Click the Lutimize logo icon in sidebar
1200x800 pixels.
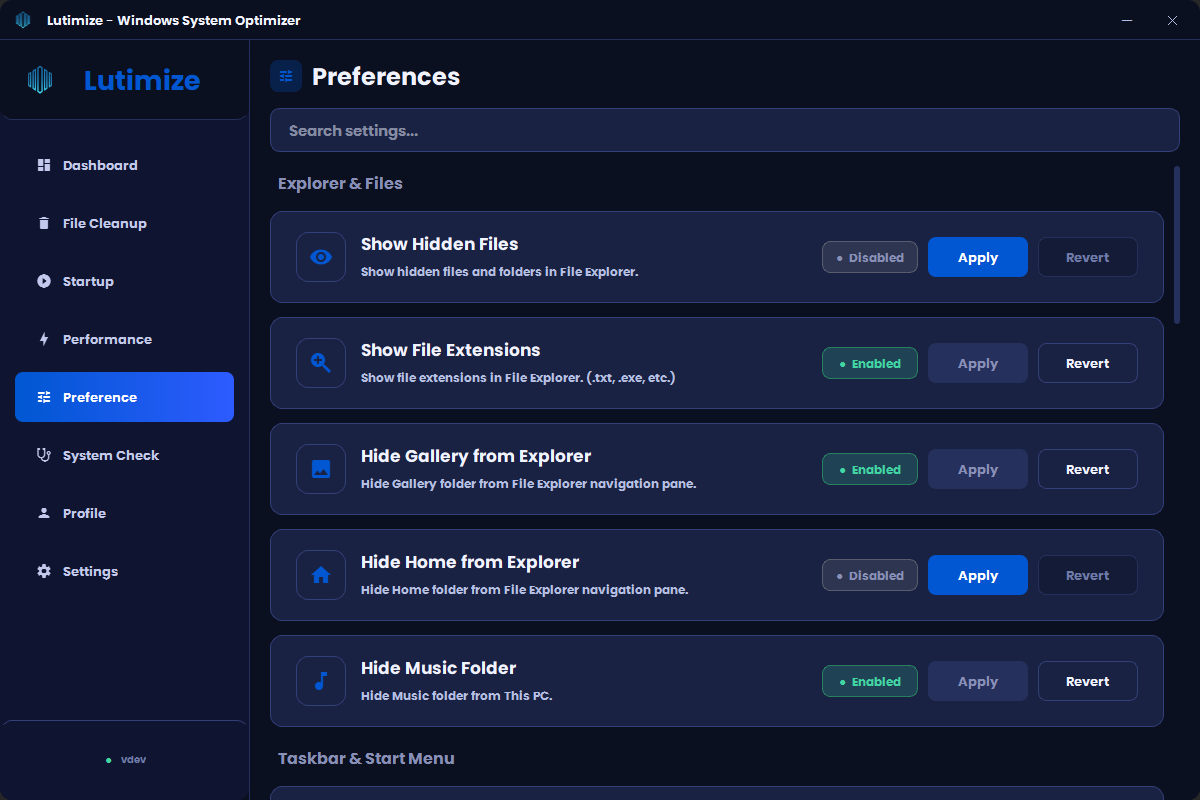point(40,80)
